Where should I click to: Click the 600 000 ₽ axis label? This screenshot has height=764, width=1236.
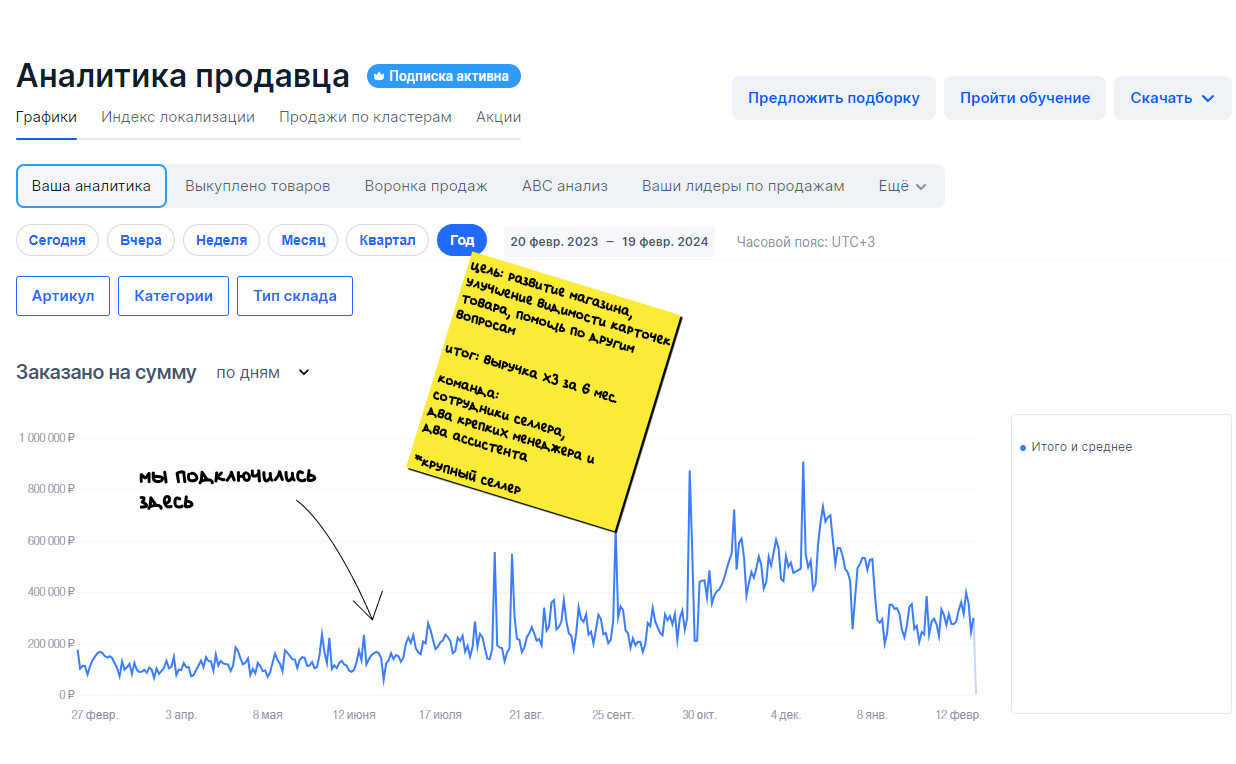[x=52, y=541]
